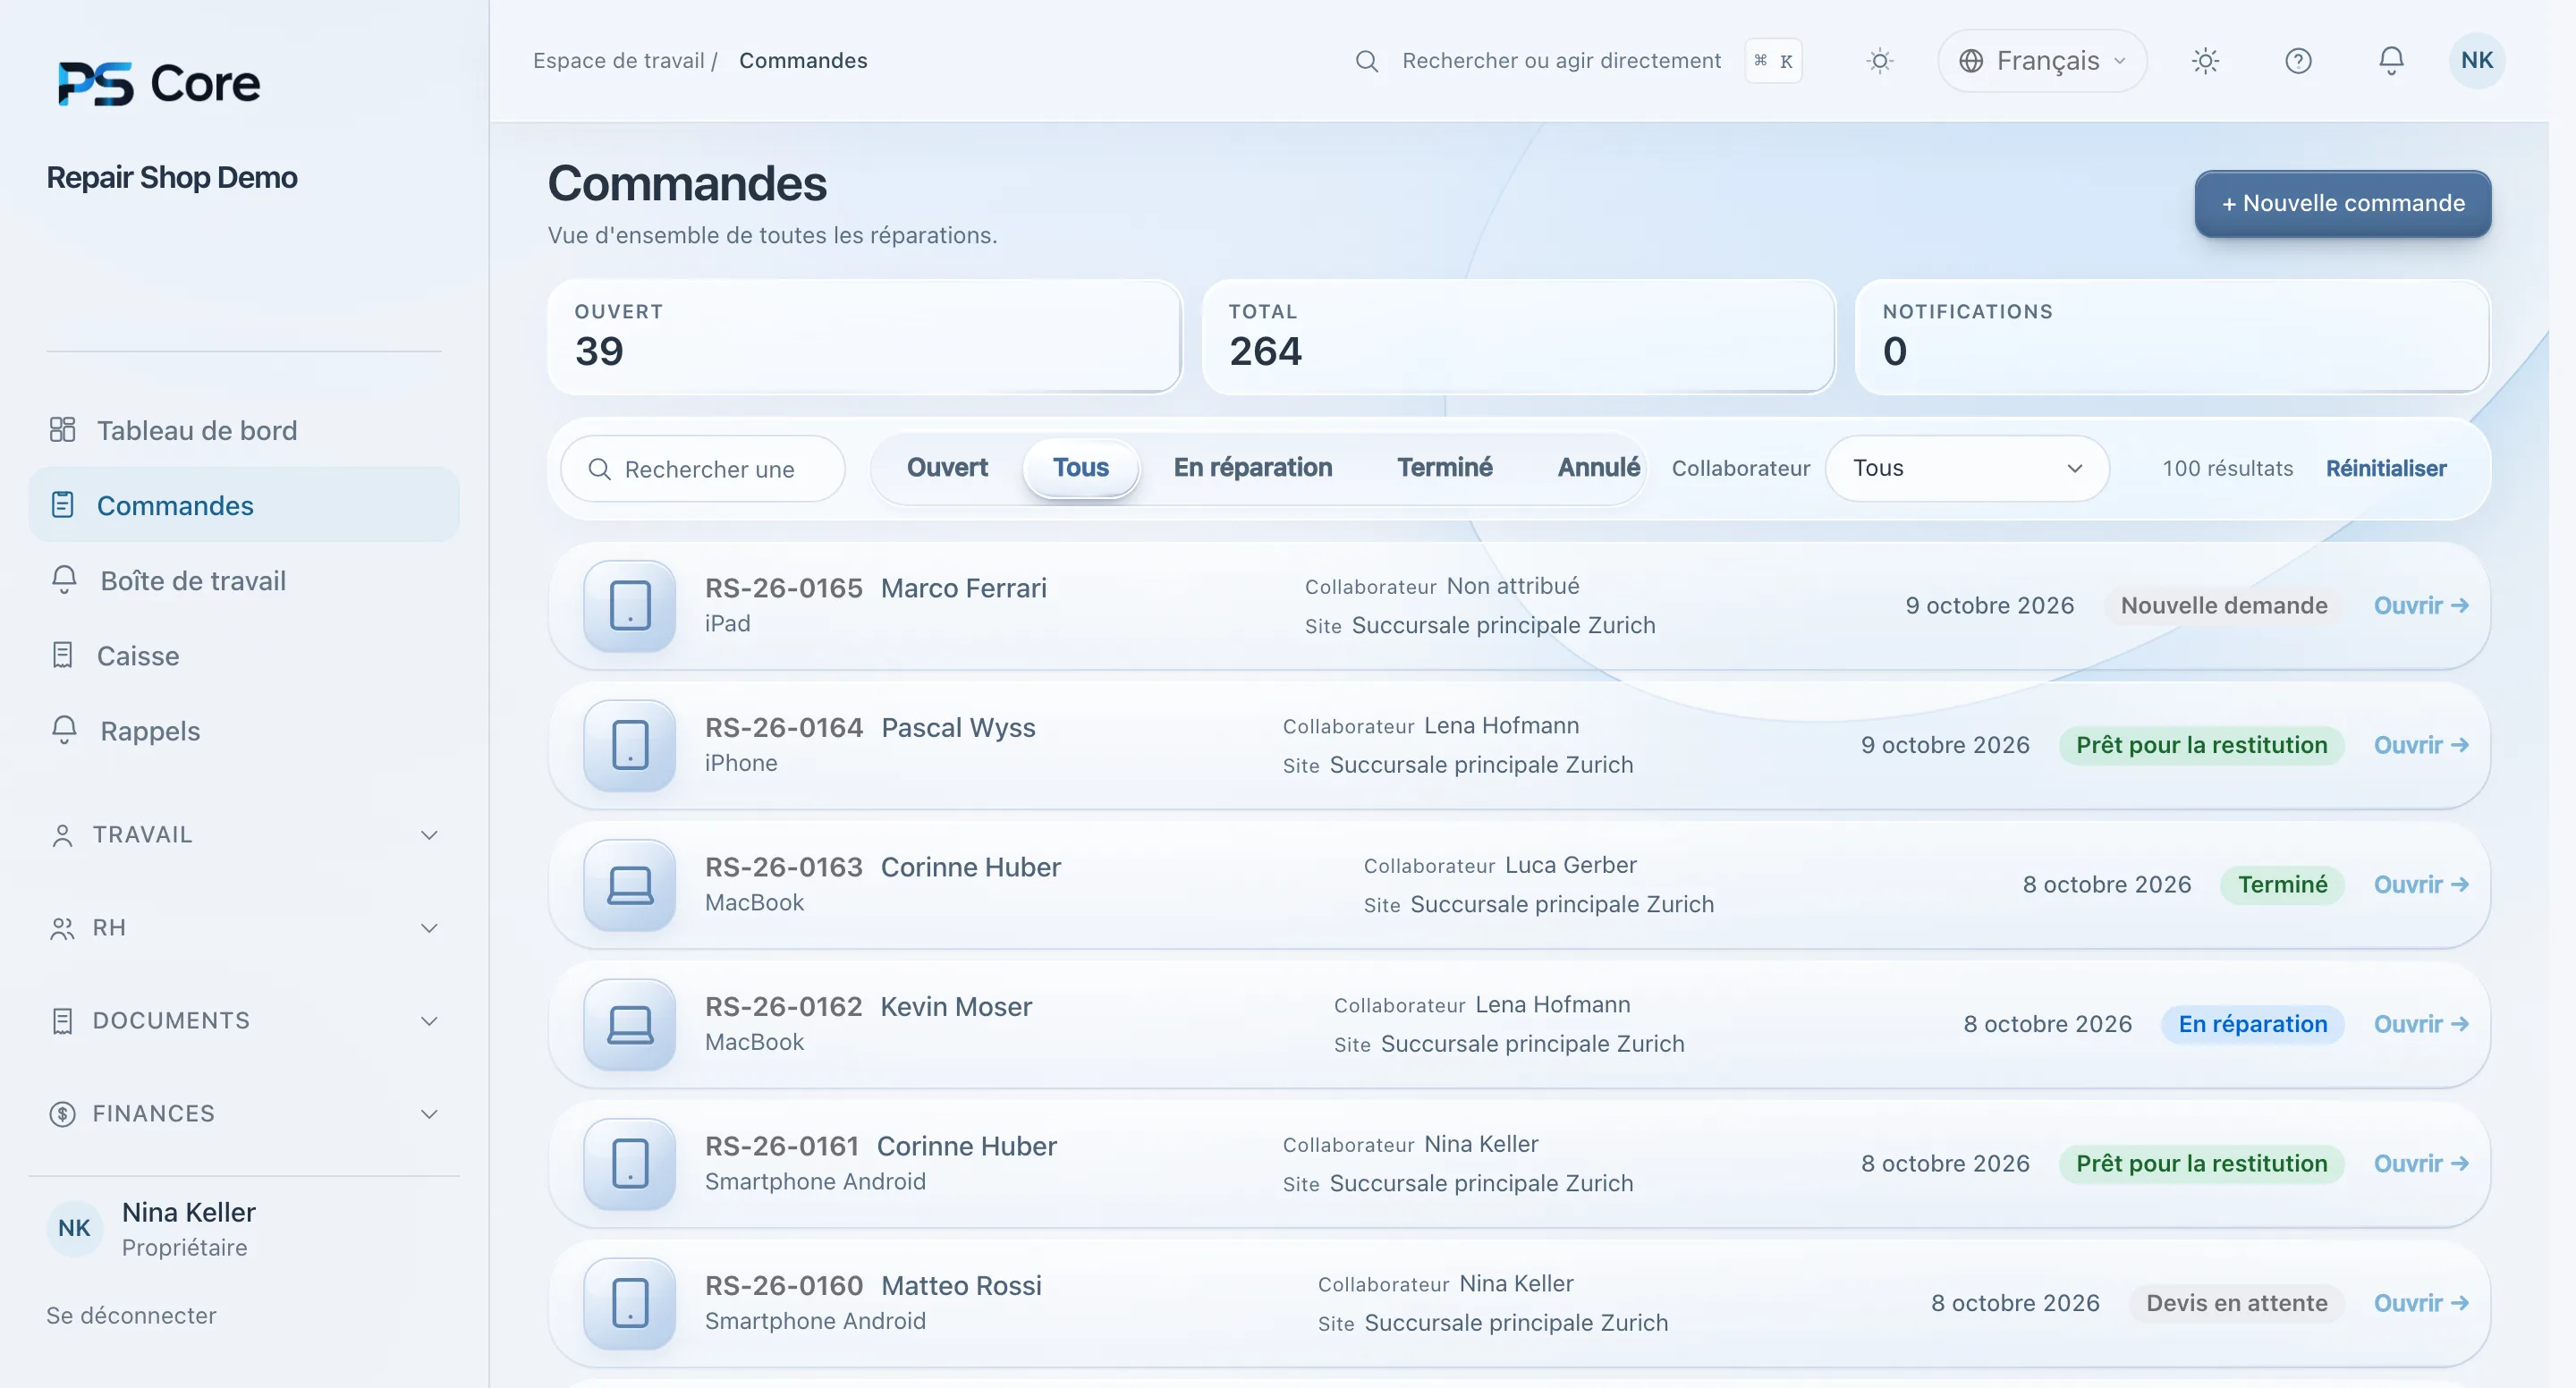Select the En réparation filter tab
The height and width of the screenshot is (1388, 2576).
(x=1252, y=467)
